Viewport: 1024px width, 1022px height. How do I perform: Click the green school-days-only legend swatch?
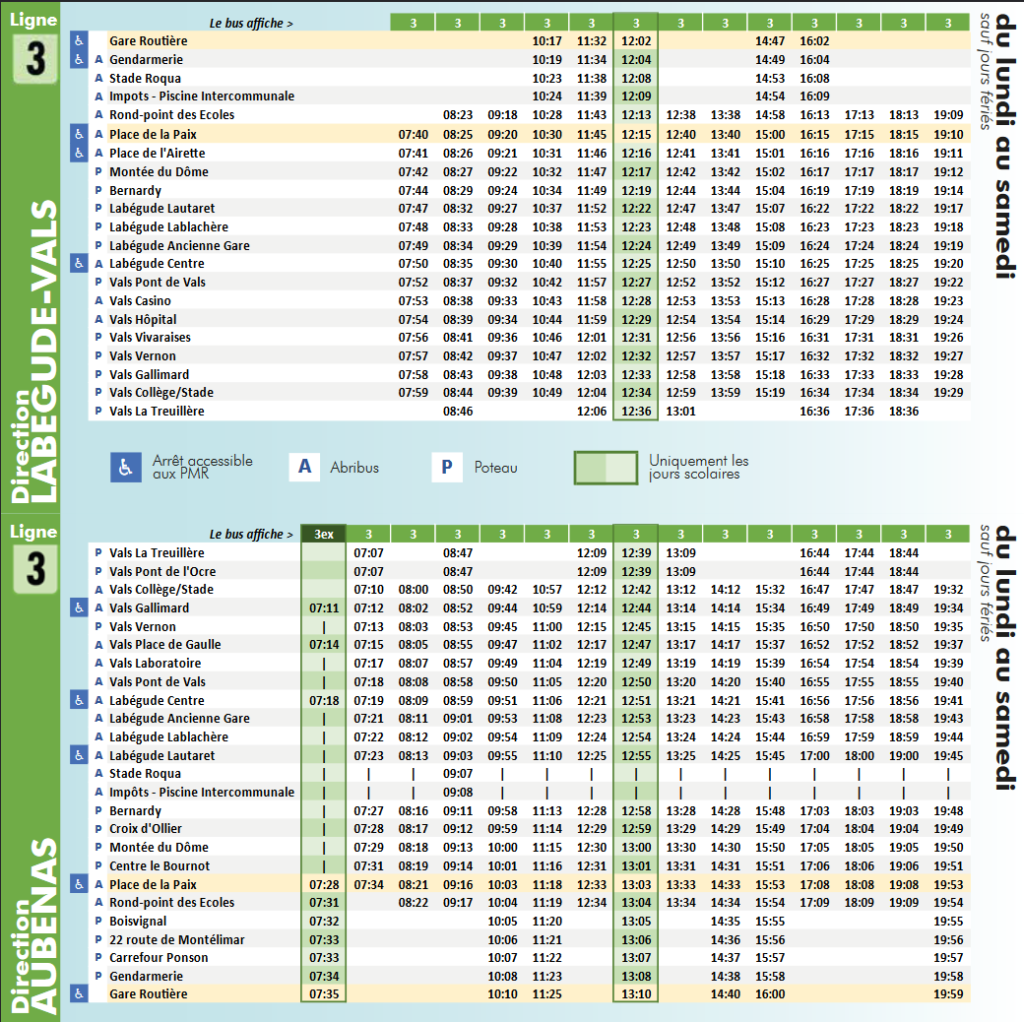605,468
